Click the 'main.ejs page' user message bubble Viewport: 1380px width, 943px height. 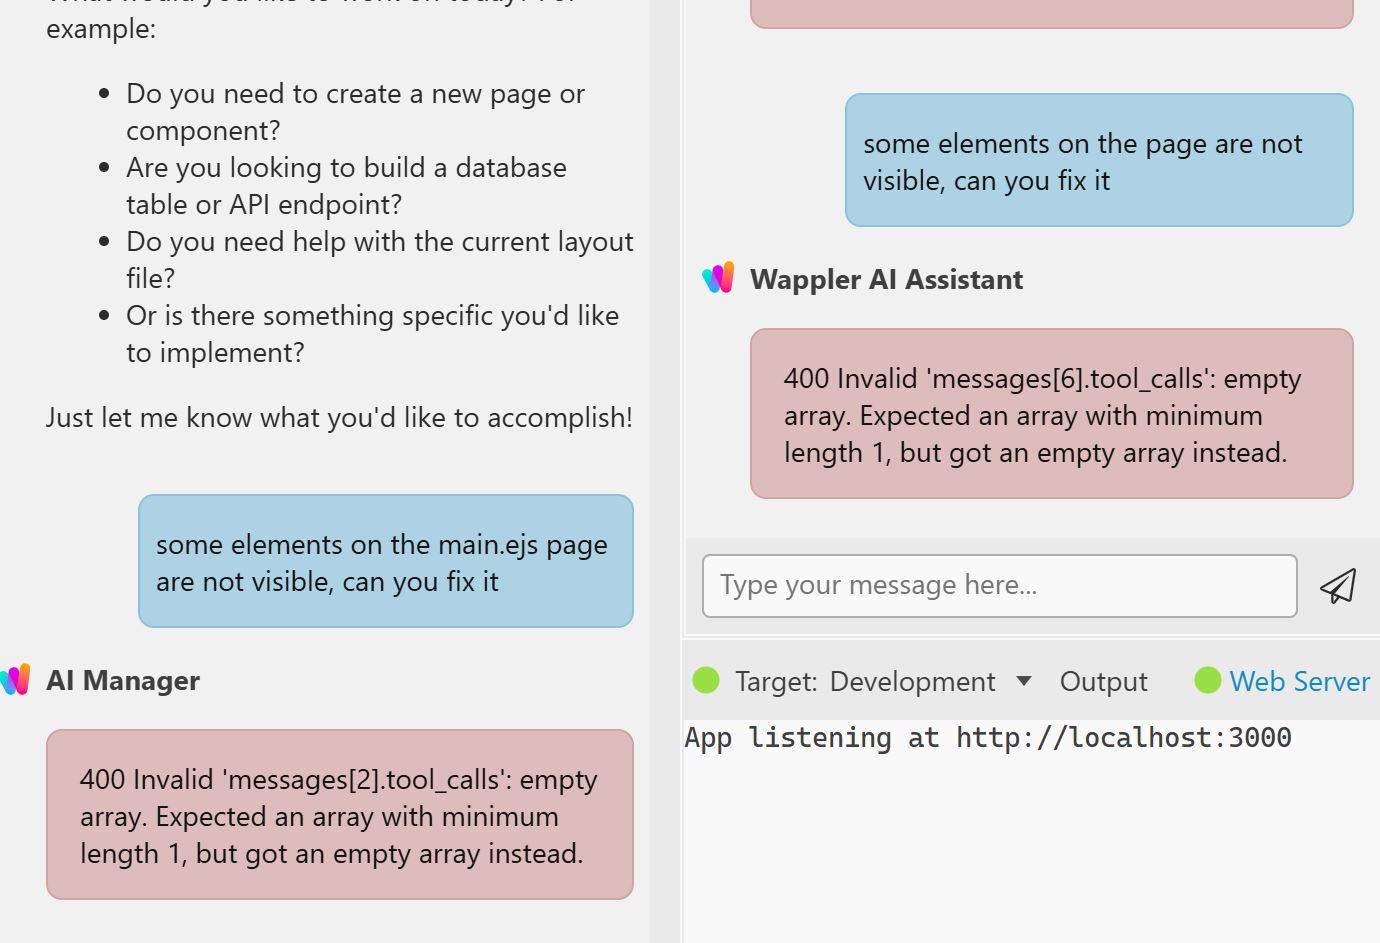[385, 562]
